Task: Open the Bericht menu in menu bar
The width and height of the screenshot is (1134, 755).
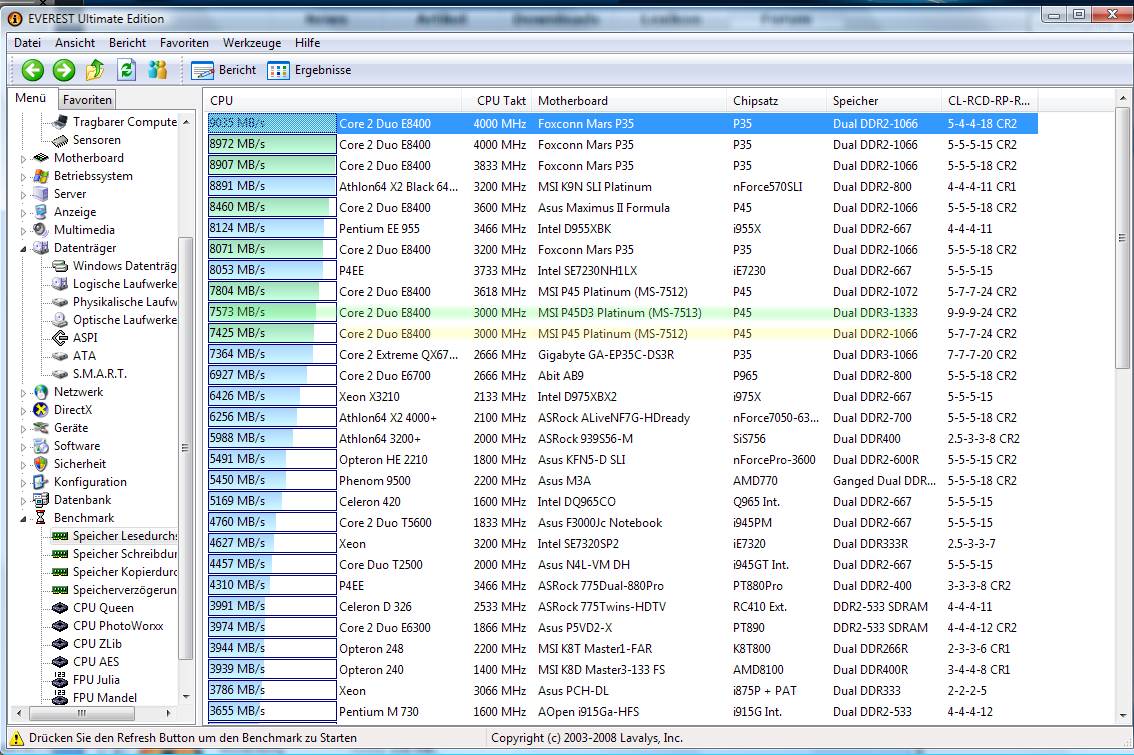Action: tap(127, 43)
